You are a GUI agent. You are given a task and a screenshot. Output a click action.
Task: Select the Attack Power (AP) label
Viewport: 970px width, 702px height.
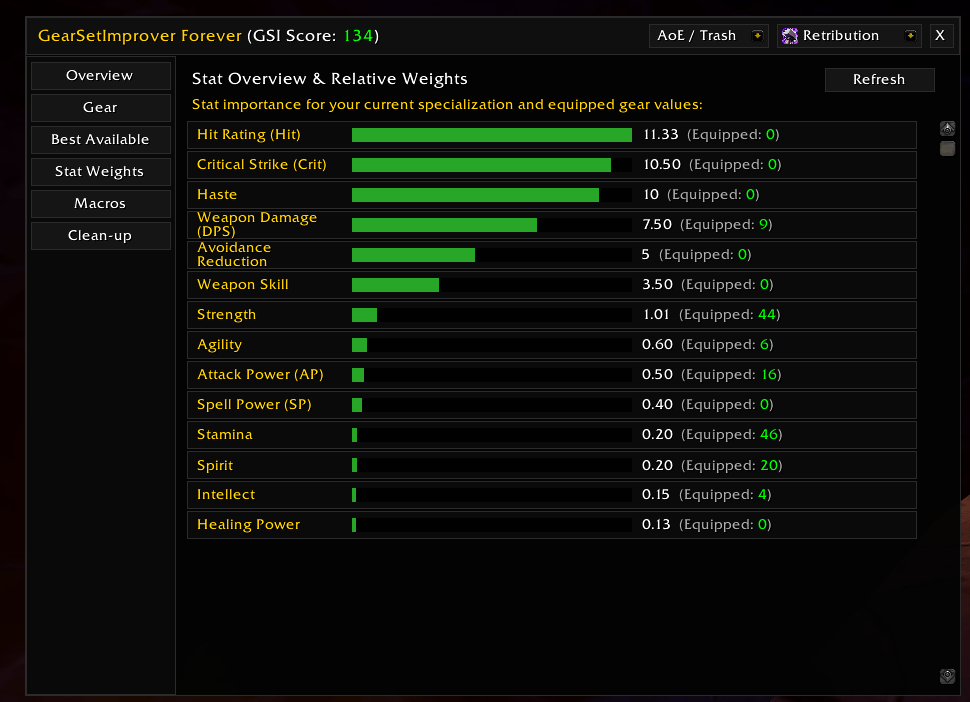[260, 375]
